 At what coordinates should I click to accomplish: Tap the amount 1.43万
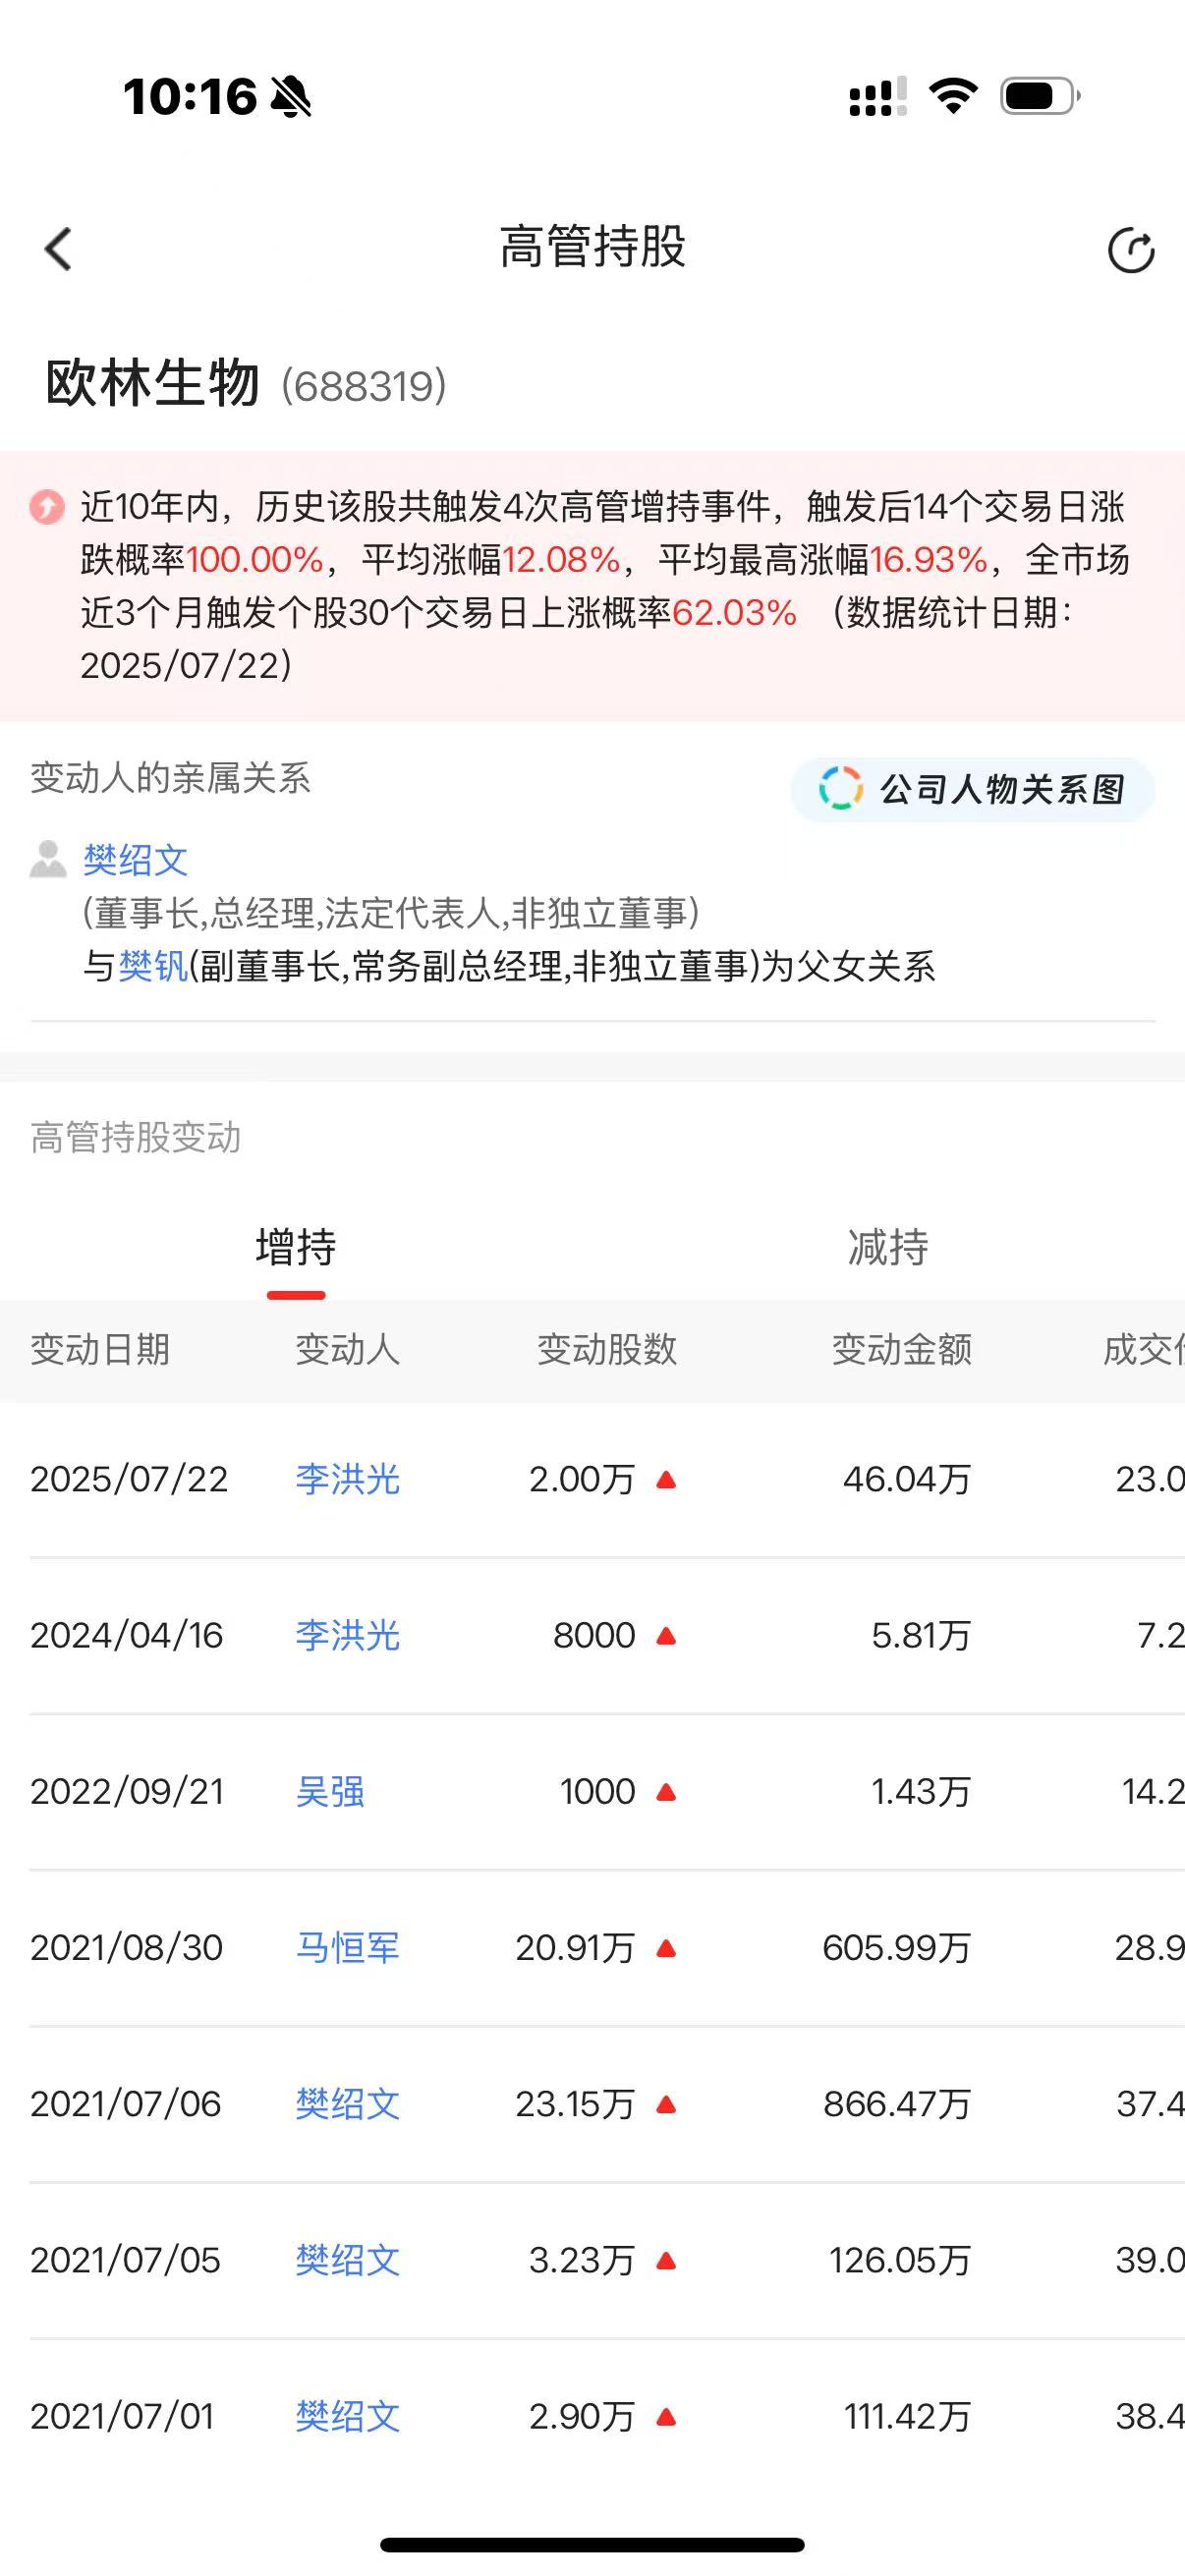click(x=921, y=1791)
